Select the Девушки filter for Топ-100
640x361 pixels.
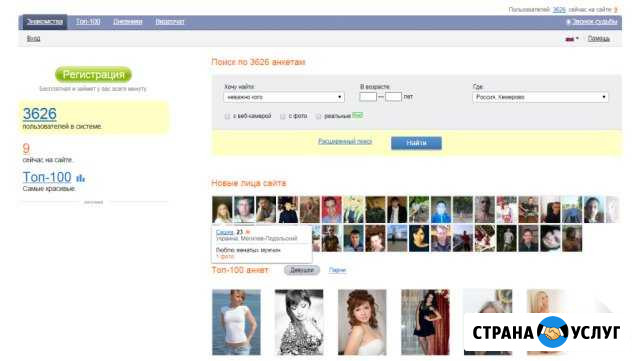(x=302, y=270)
